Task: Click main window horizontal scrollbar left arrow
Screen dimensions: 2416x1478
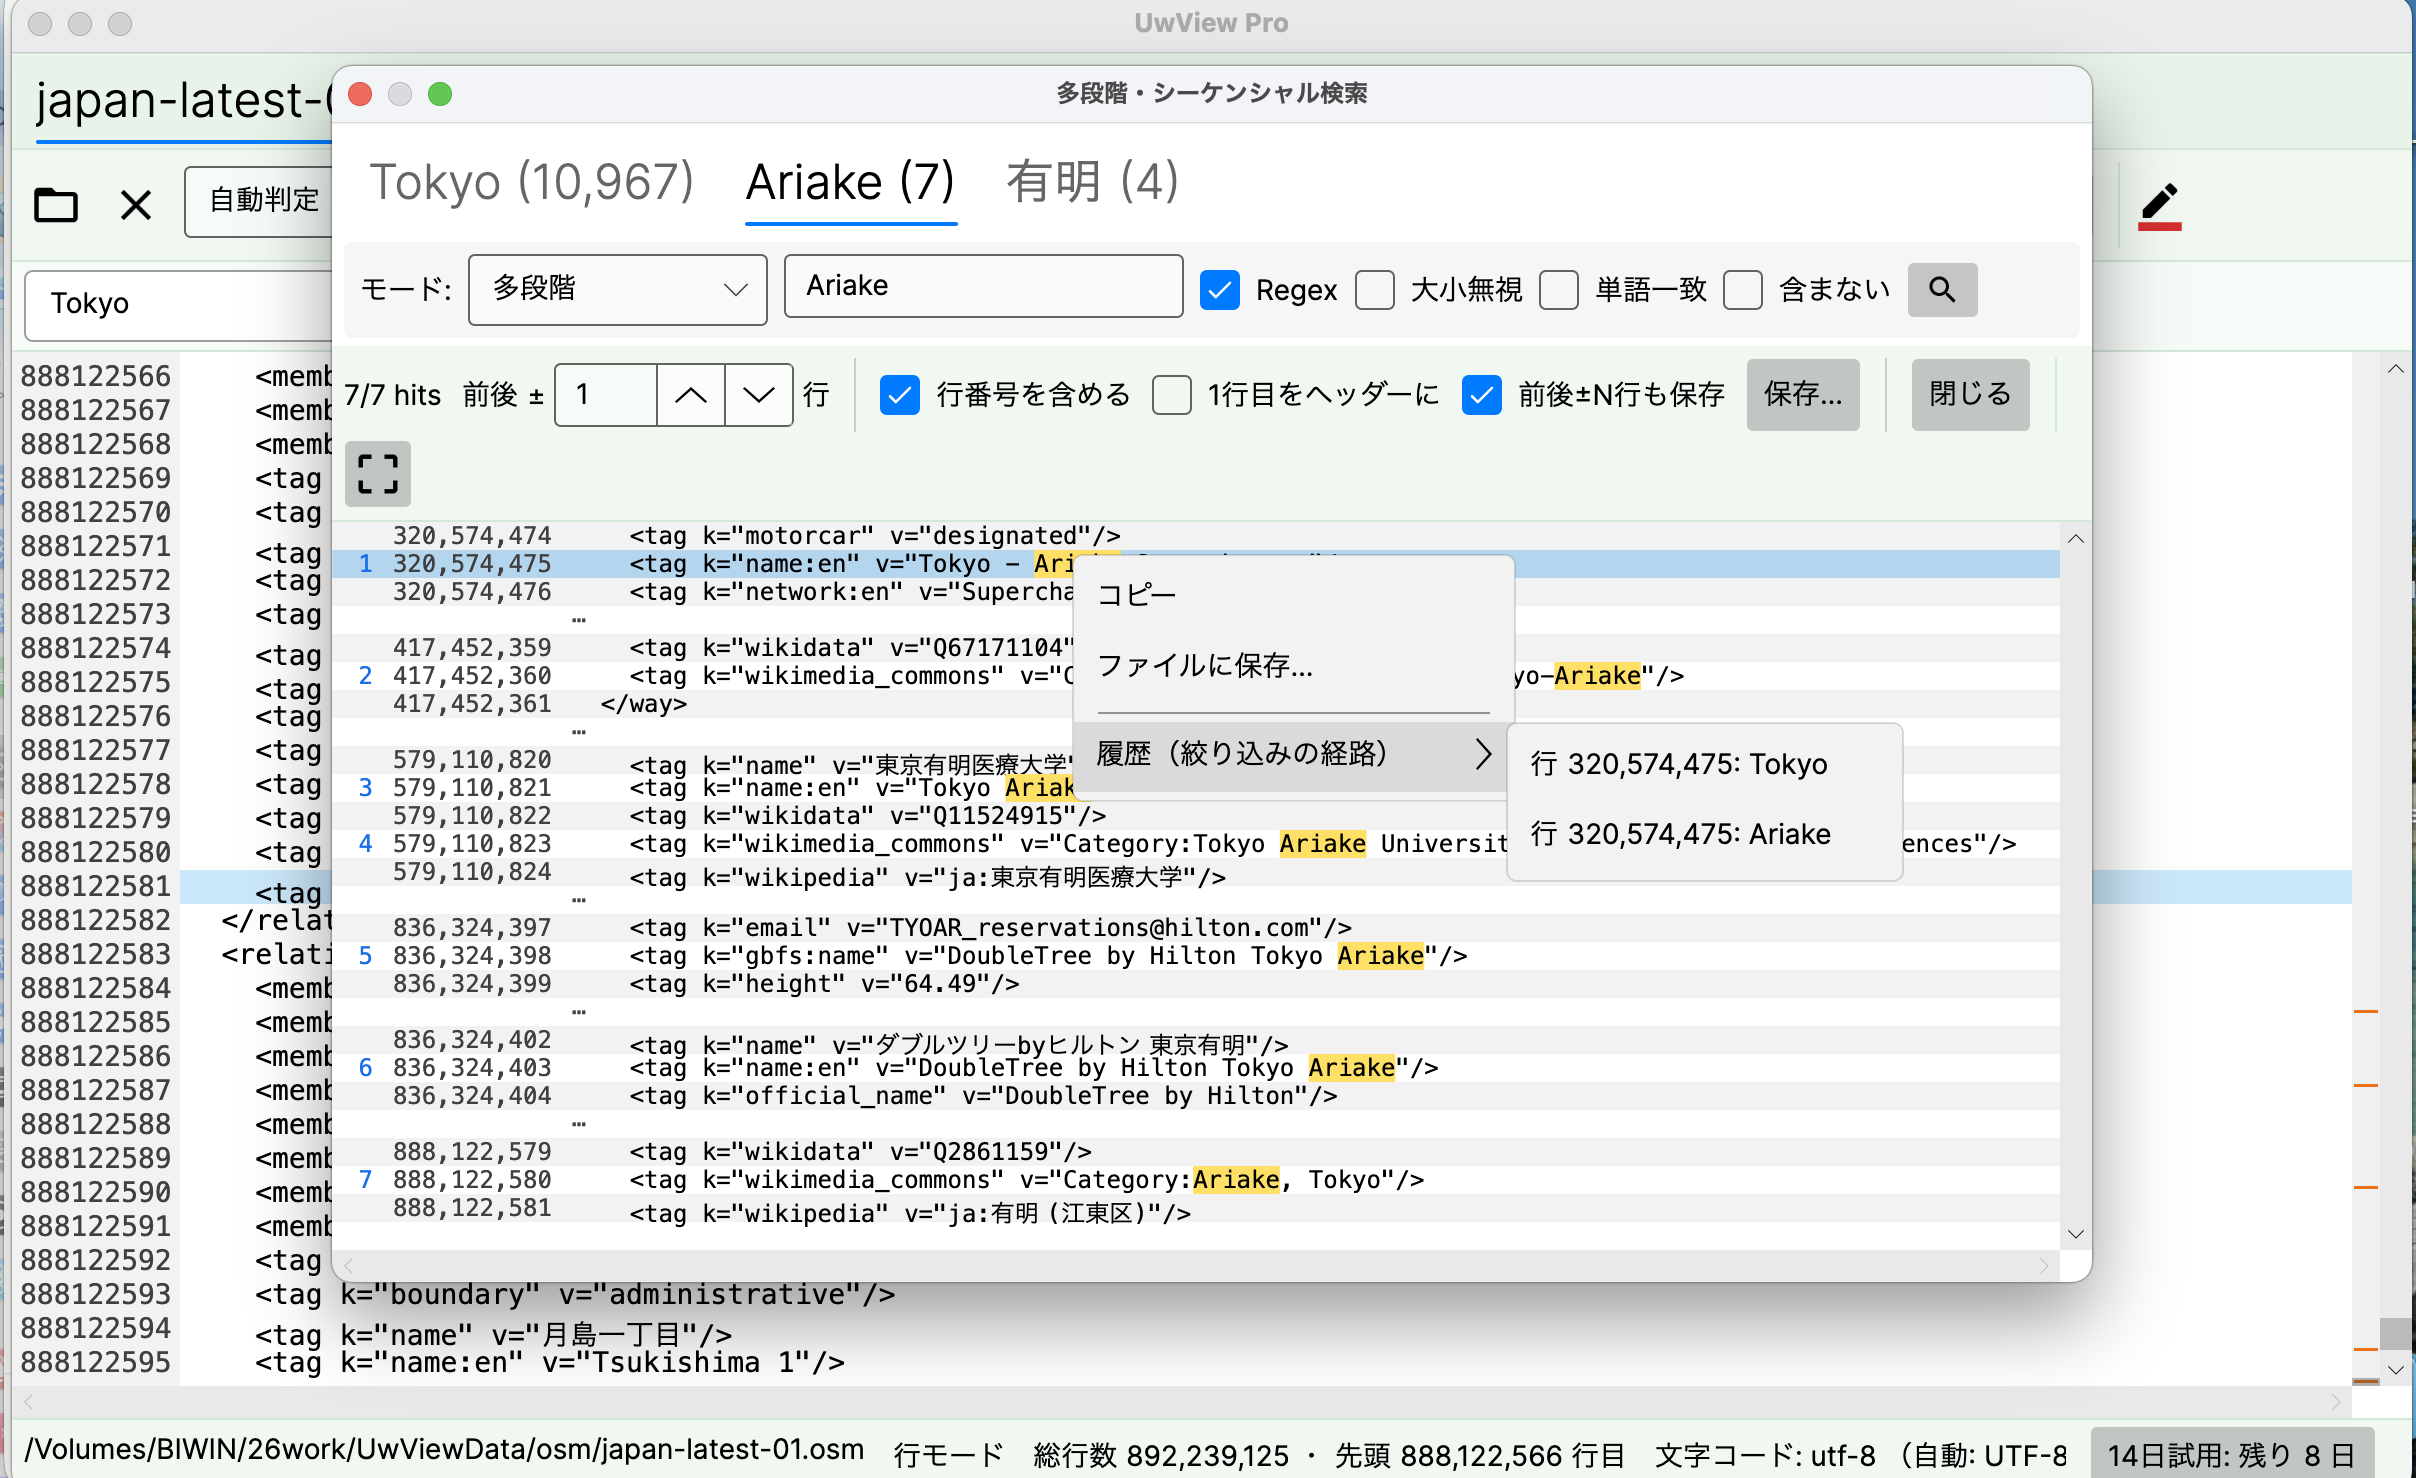Action: coord(29,1401)
